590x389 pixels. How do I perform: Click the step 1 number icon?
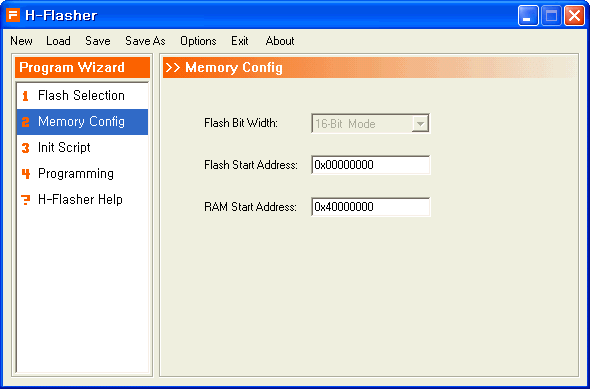click(25, 96)
